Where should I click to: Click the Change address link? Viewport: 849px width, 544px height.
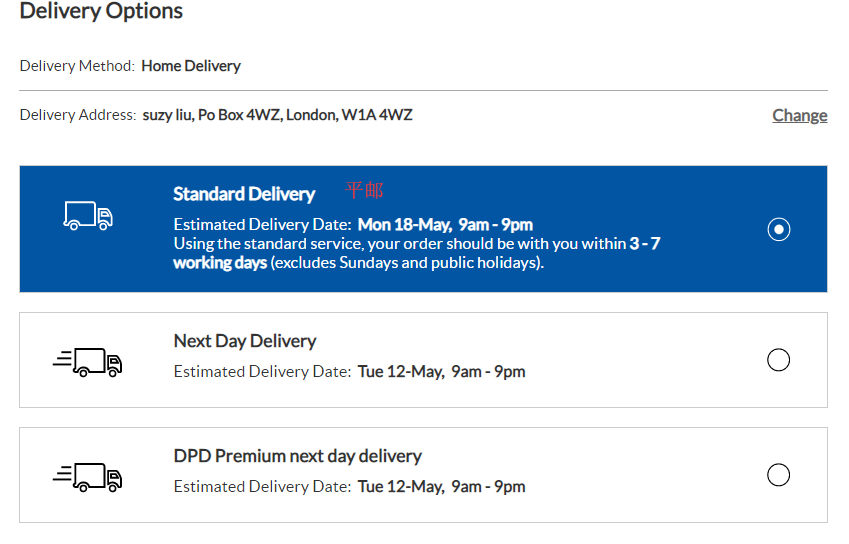click(x=799, y=115)
